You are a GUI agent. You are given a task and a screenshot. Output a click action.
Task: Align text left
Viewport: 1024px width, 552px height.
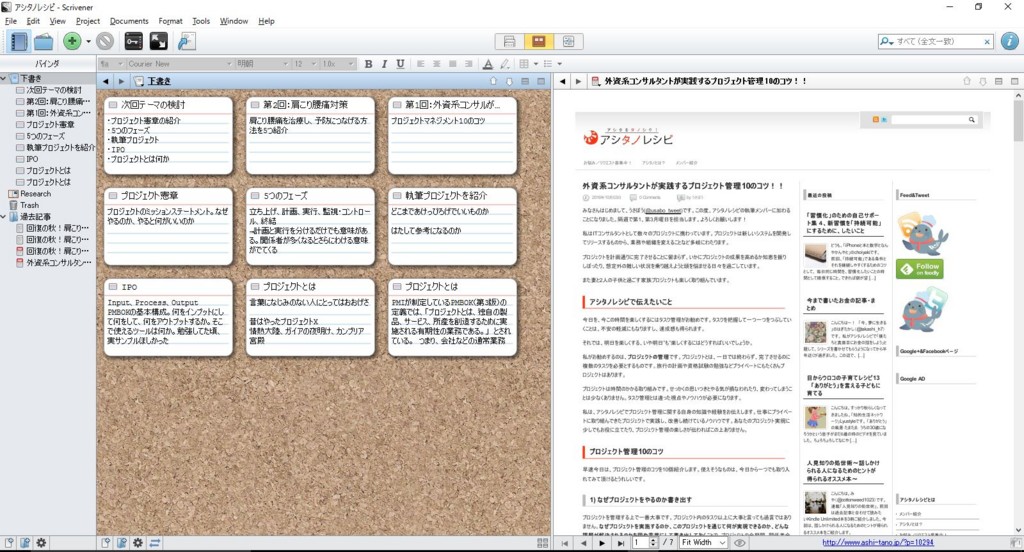[420, 63]
